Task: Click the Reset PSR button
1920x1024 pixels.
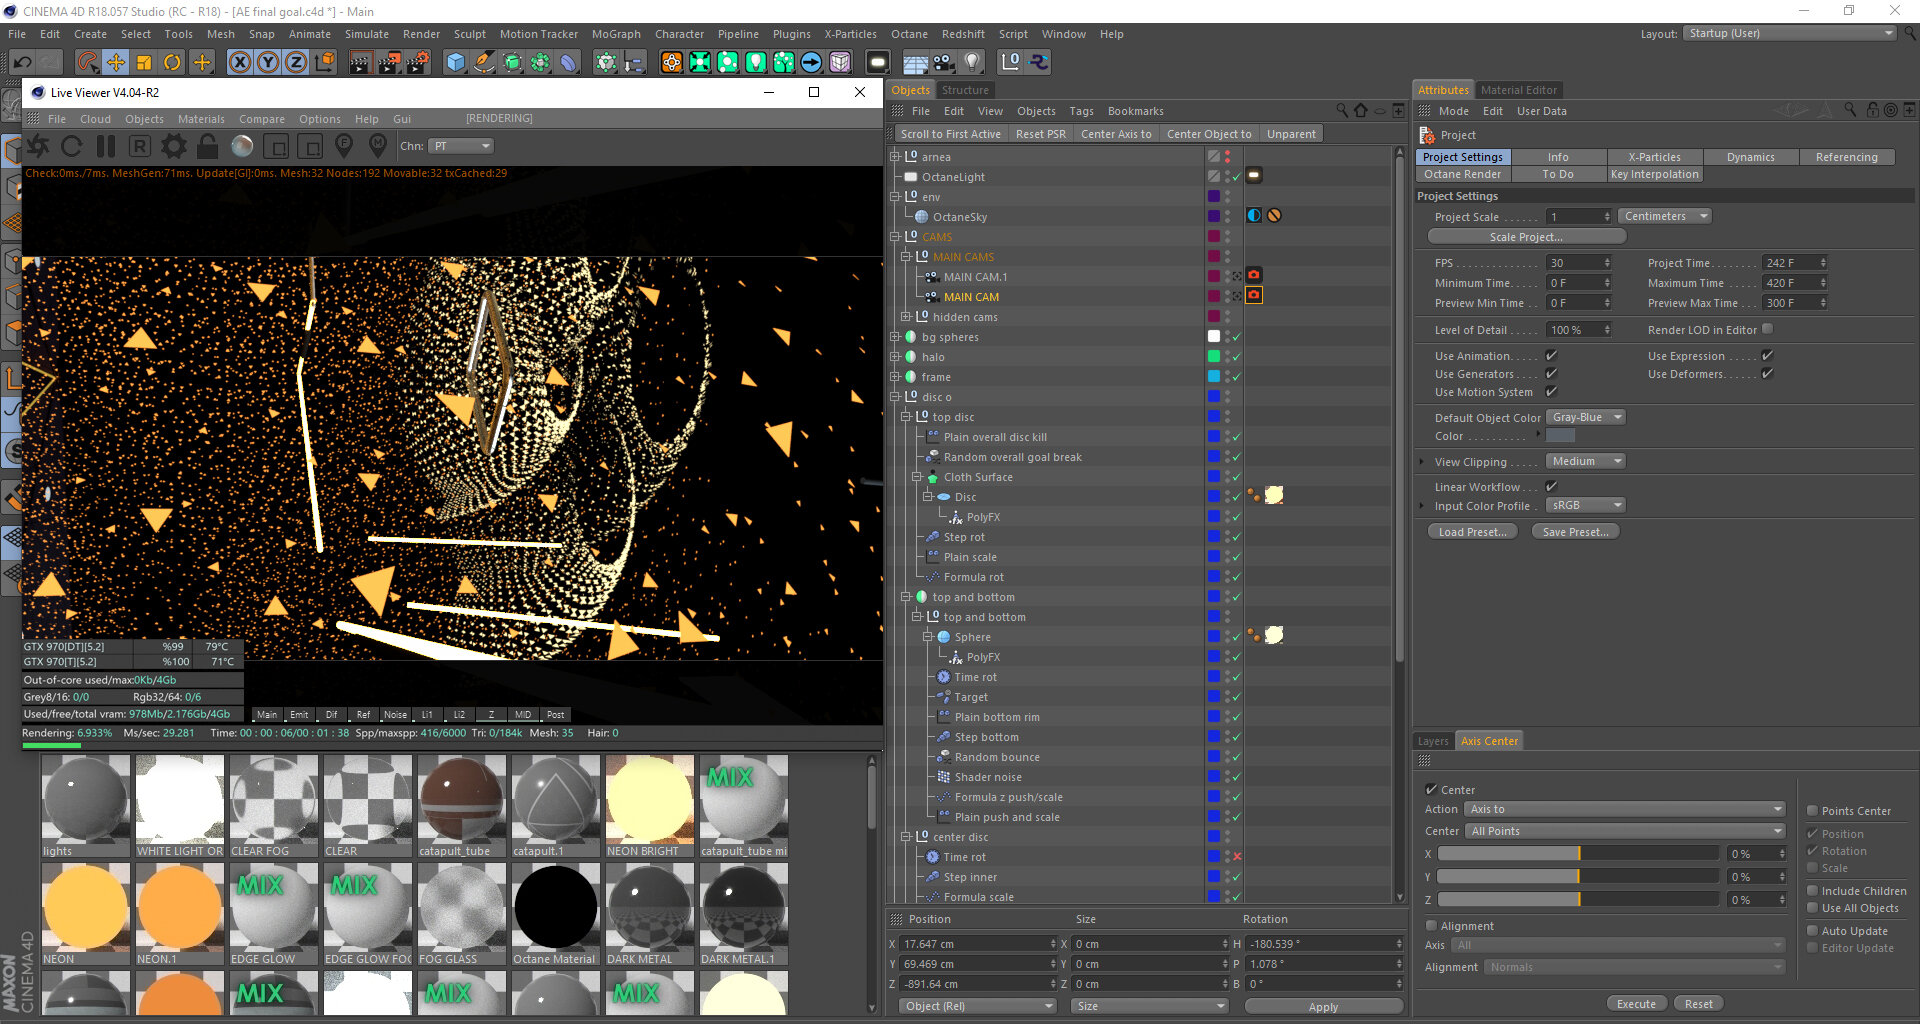Action: (x=1040, y=133)
